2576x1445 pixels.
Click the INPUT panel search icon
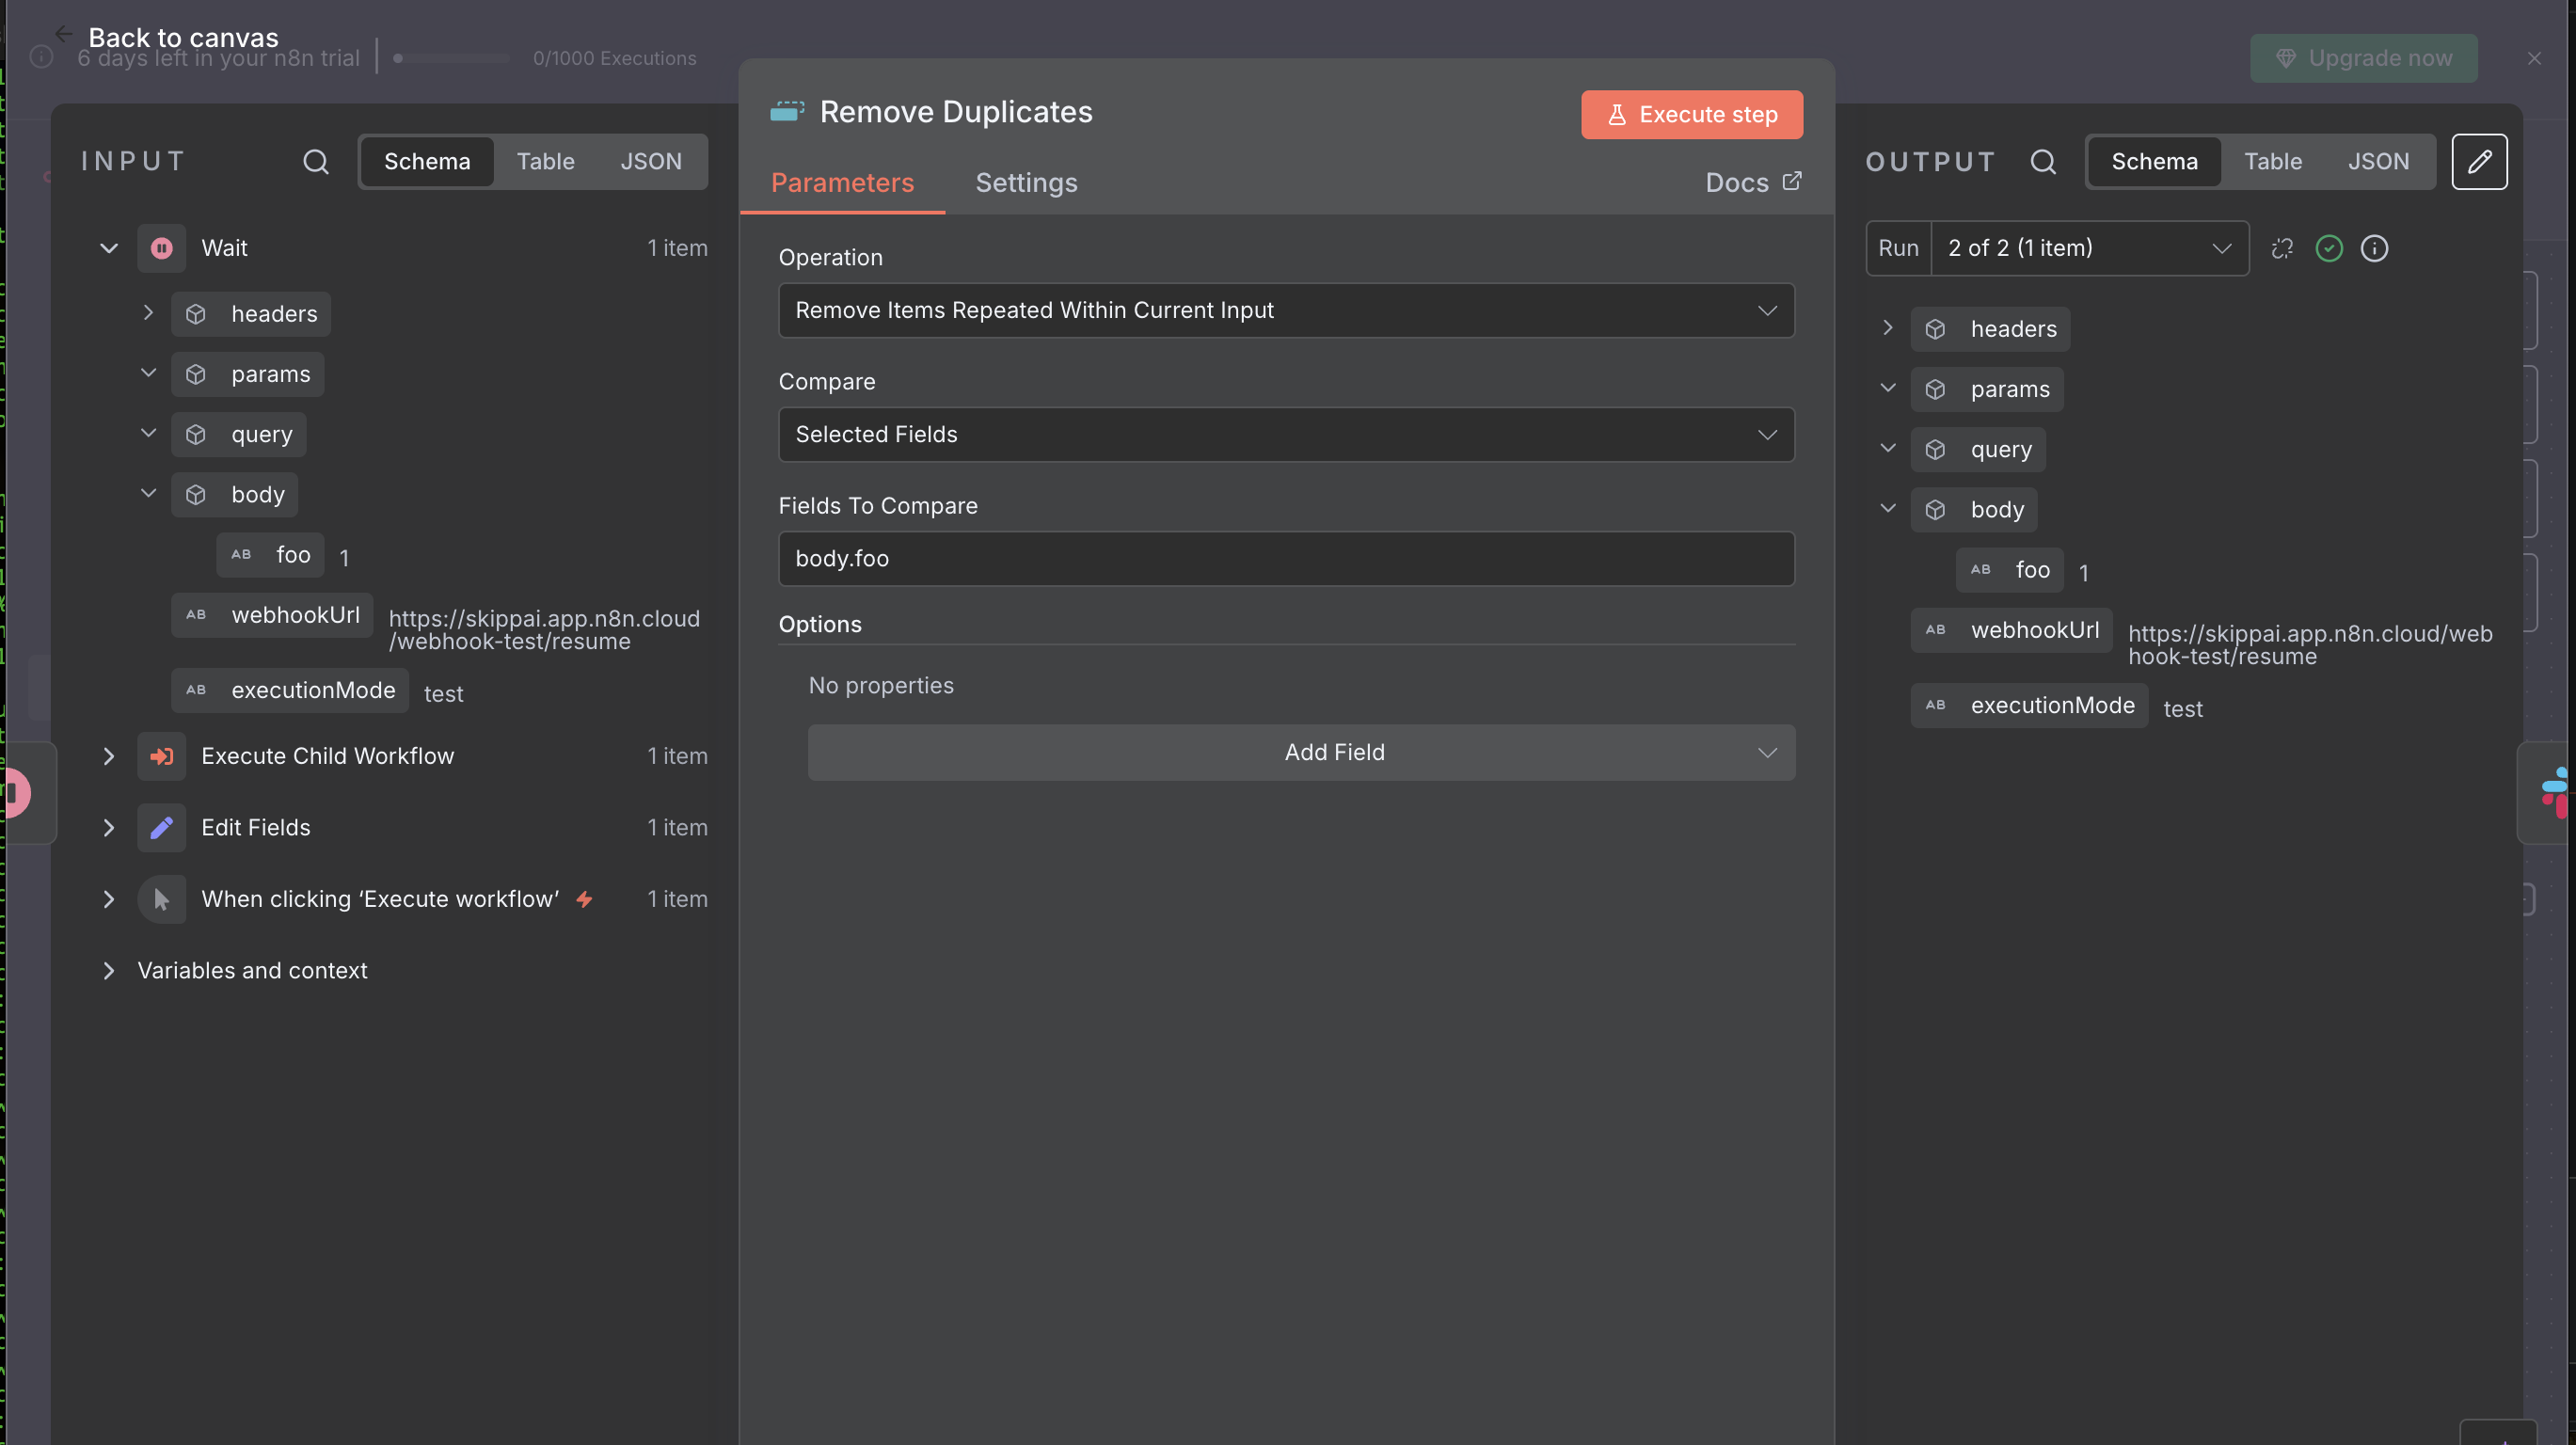(x=316, y=162)
